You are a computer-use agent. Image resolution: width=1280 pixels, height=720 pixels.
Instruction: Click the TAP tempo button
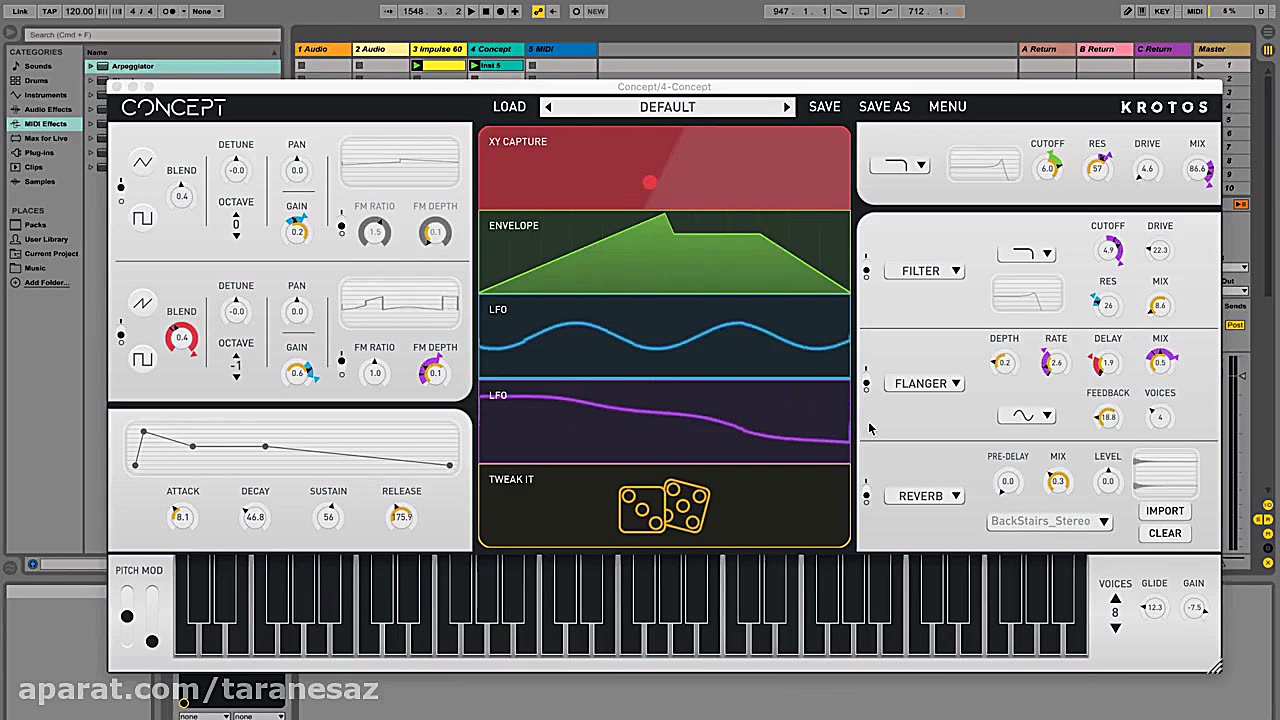(49, 11)
